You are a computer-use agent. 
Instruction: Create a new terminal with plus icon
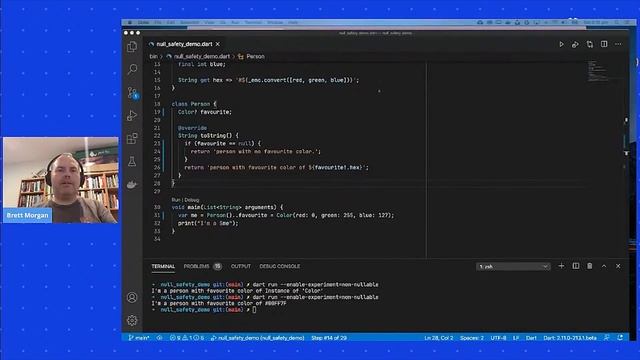tap(561, 266)
